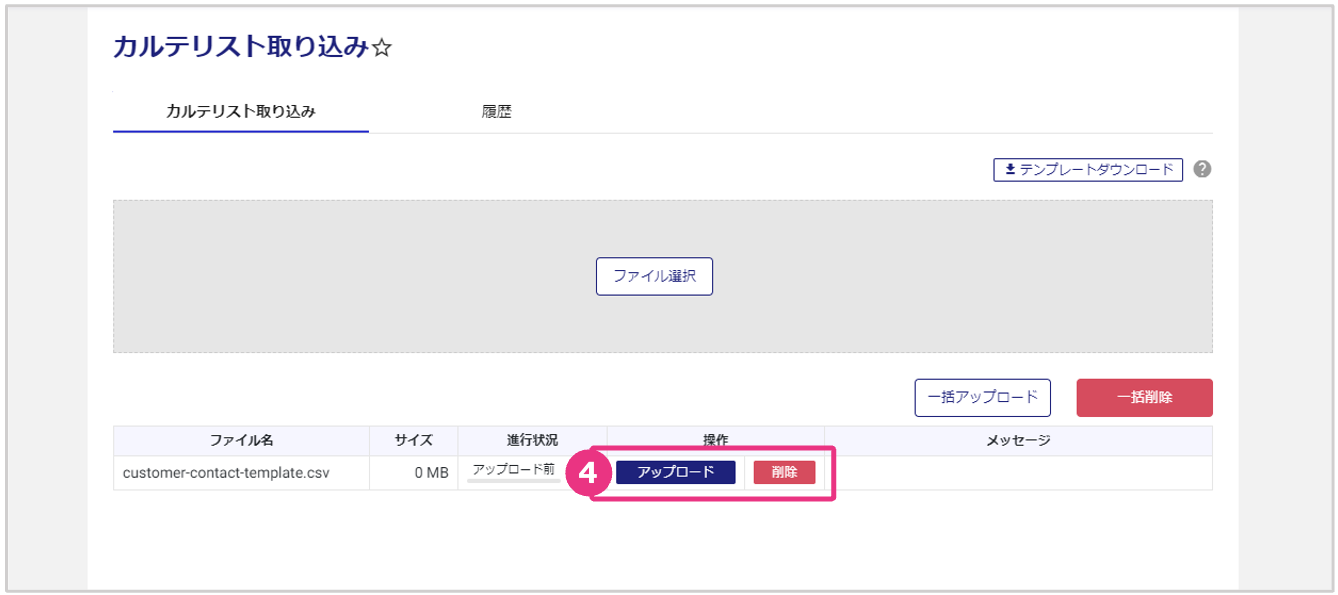This screenshot has height=595, width=1338.
Task: Click the 一括アップロード button
Action: coord(982,397)
